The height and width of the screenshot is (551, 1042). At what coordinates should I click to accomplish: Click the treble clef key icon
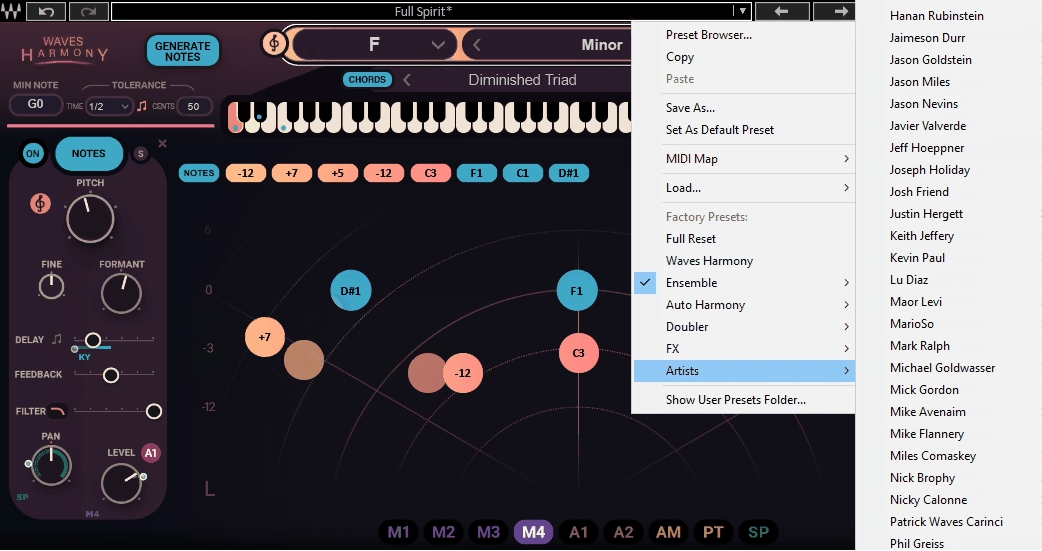click(274, 44)
